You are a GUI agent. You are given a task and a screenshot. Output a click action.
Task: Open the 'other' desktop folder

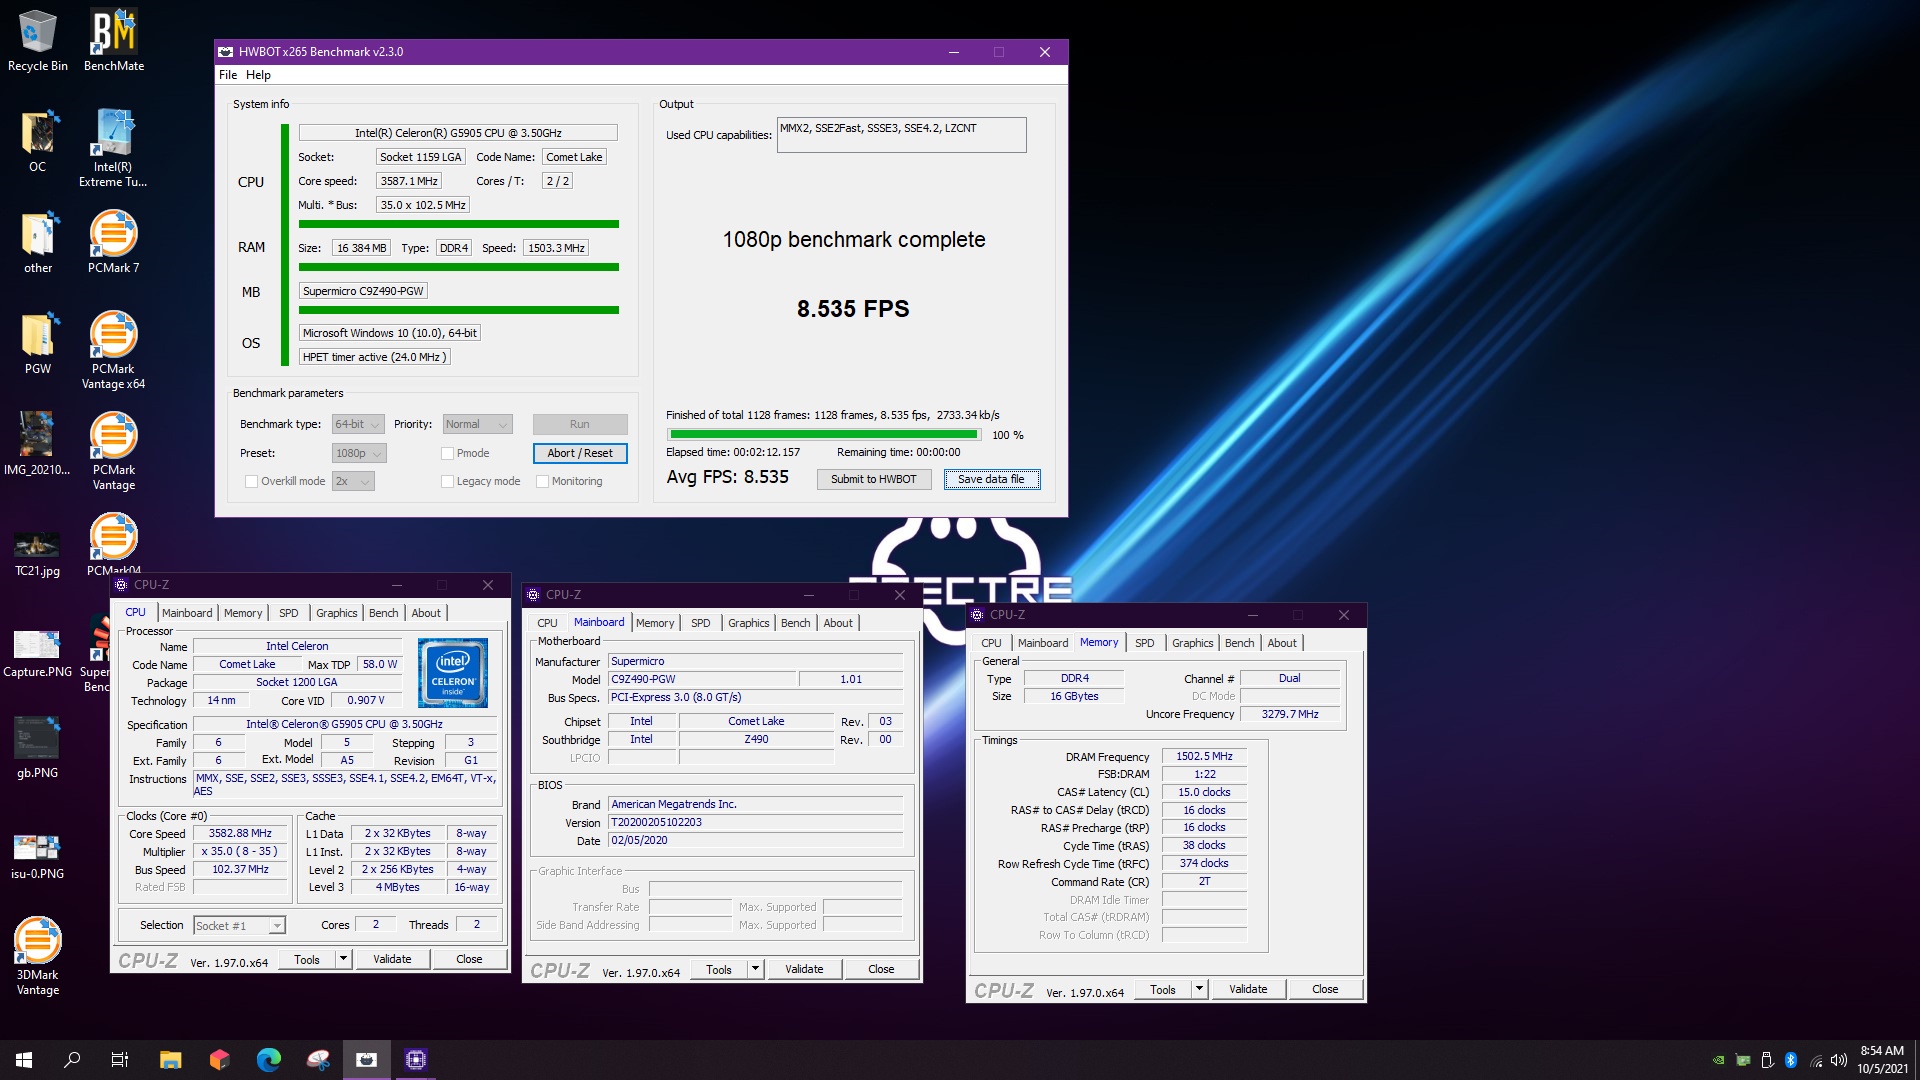pos(38,242)
